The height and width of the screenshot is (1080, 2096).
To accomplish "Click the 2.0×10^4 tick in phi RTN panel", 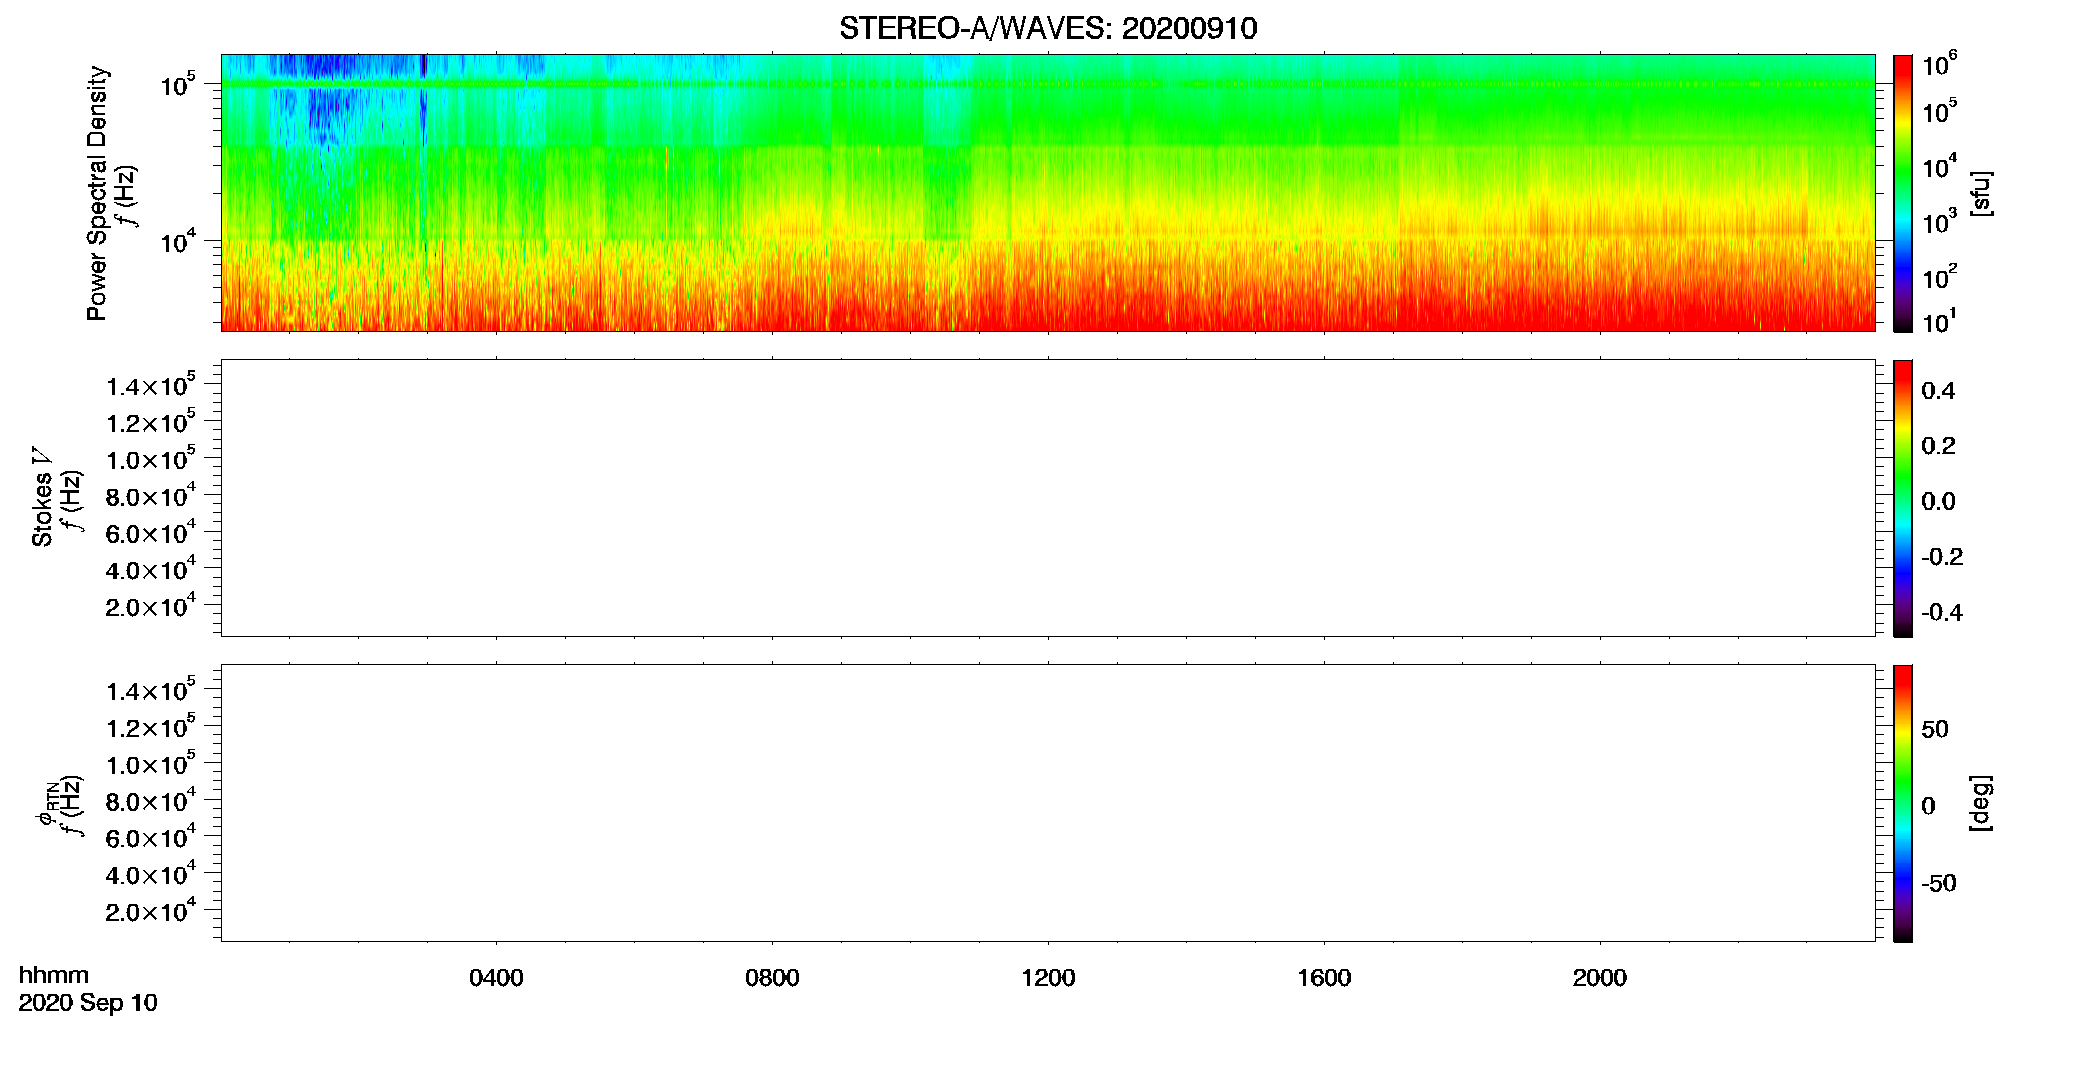I will coord(151,910).
